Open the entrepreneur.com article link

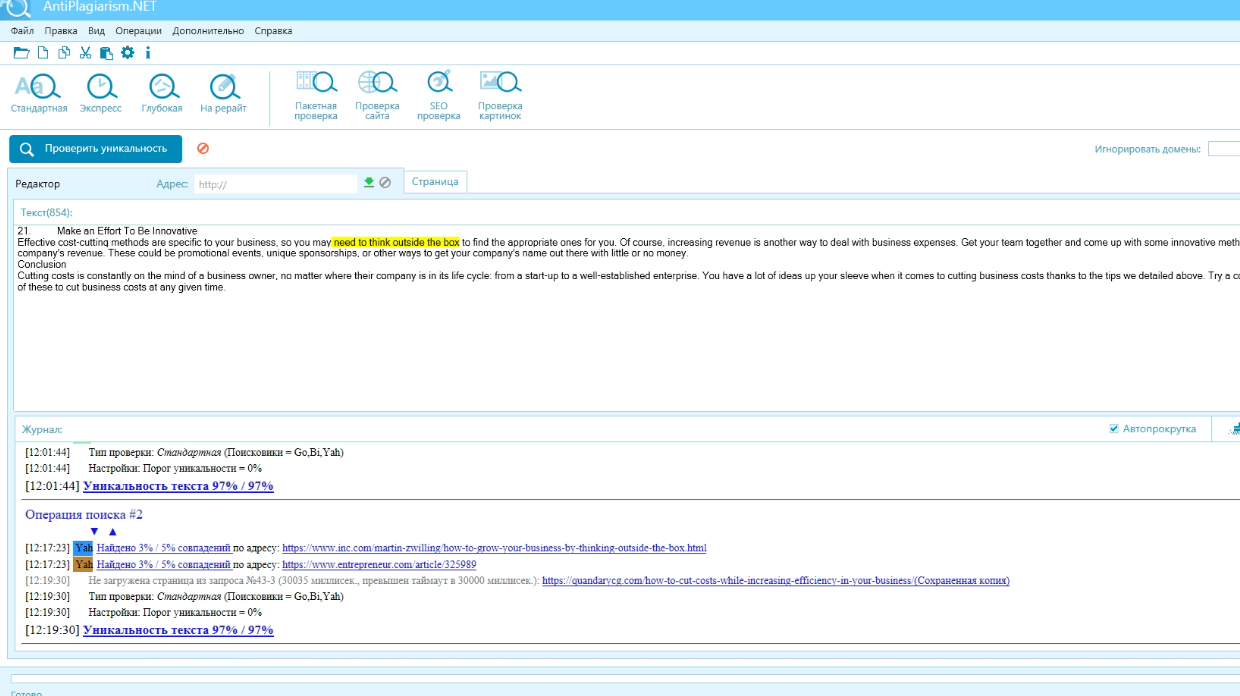pos(379,564)
